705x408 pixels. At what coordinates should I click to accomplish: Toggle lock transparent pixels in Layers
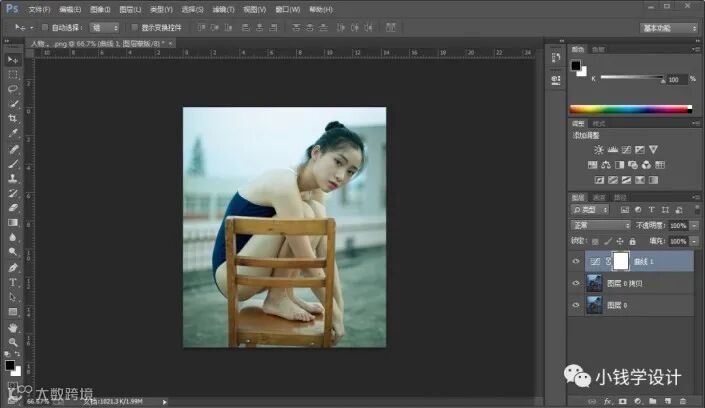(595, 242)
